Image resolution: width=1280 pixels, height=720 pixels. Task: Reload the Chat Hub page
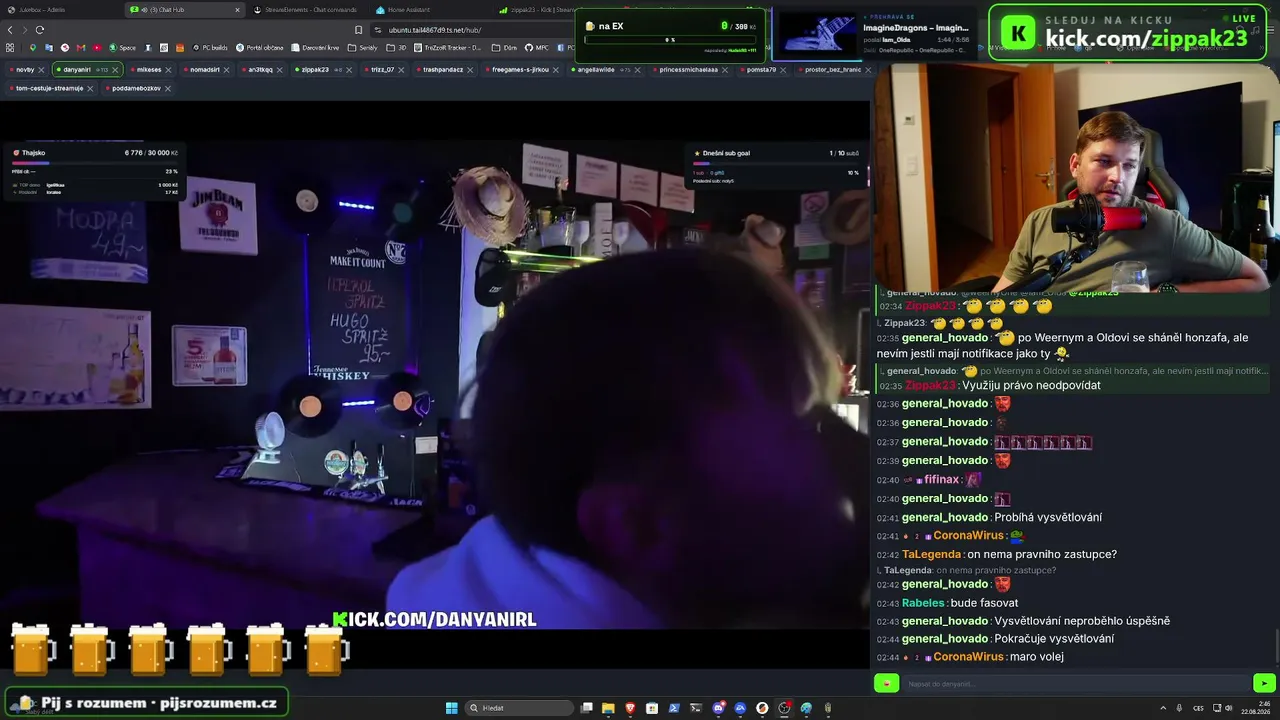pyautogui.click(x=39, y=30)
